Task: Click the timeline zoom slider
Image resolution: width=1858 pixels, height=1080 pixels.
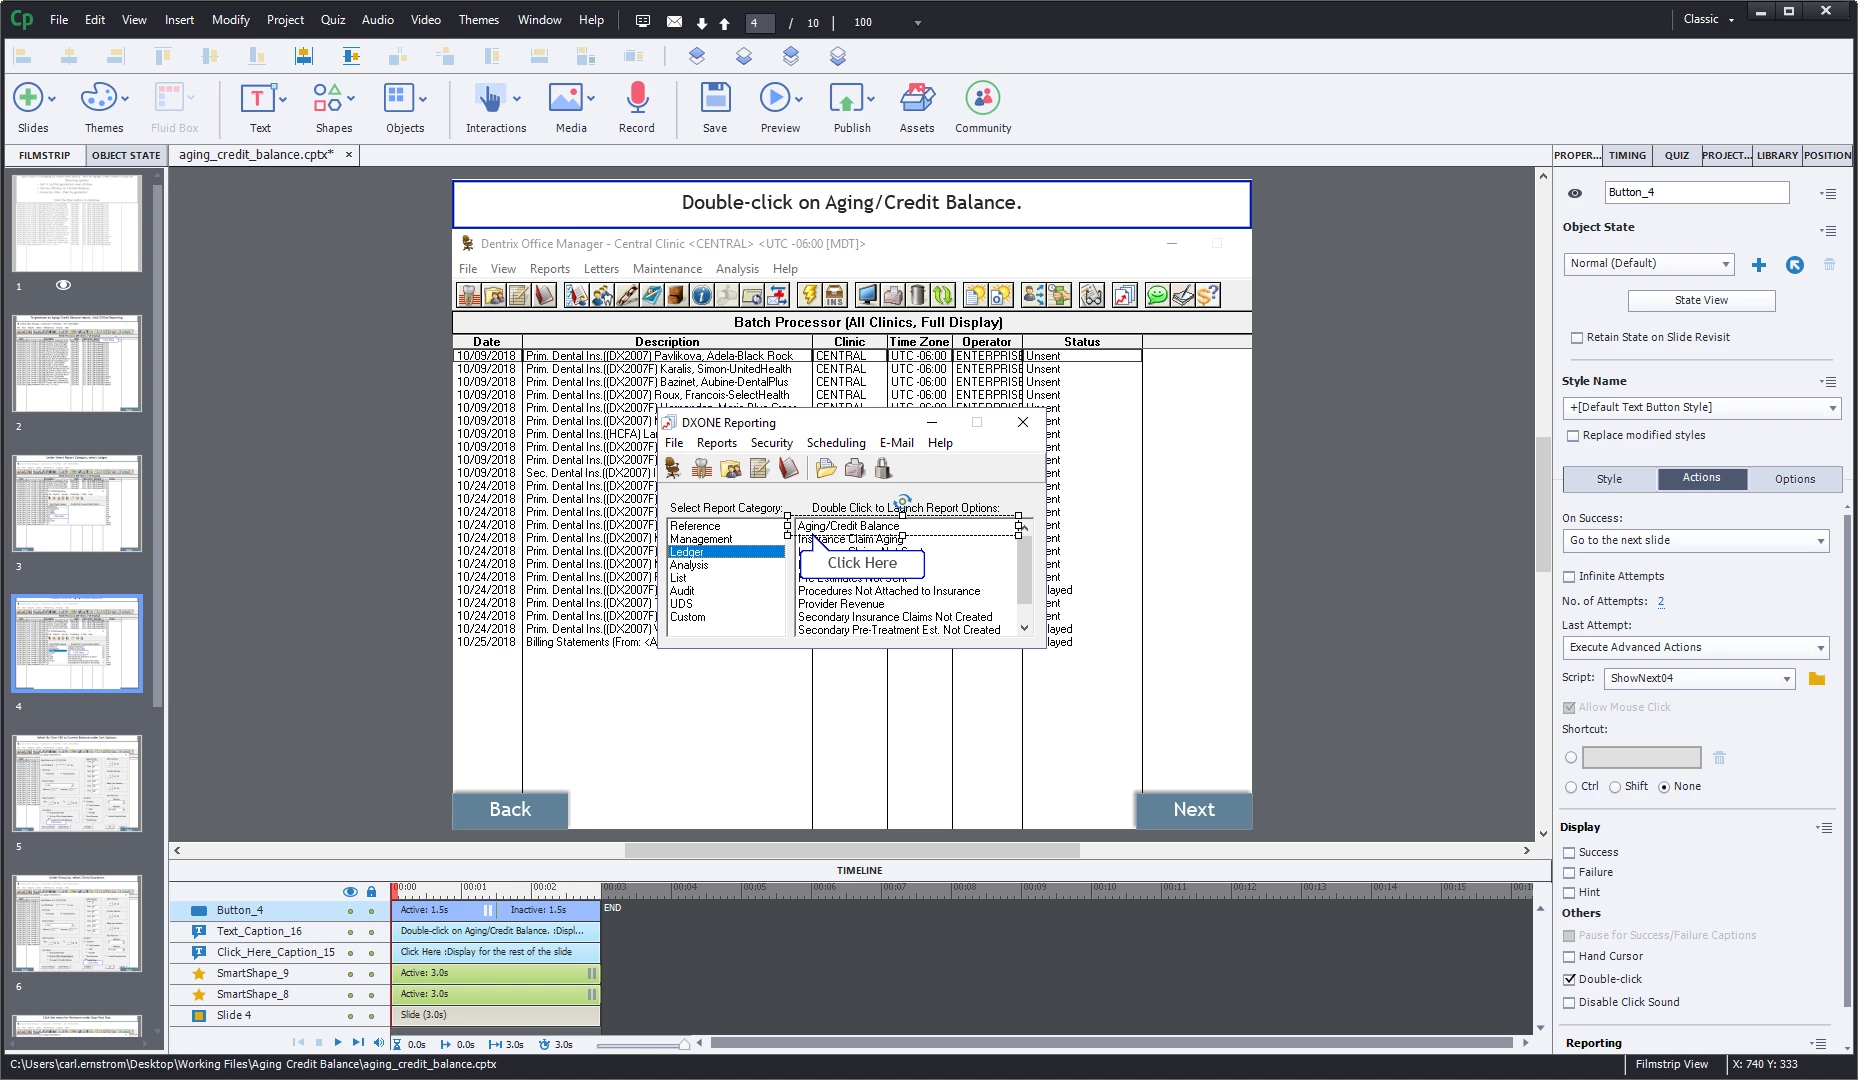Action: click(x=684, y=1044)
